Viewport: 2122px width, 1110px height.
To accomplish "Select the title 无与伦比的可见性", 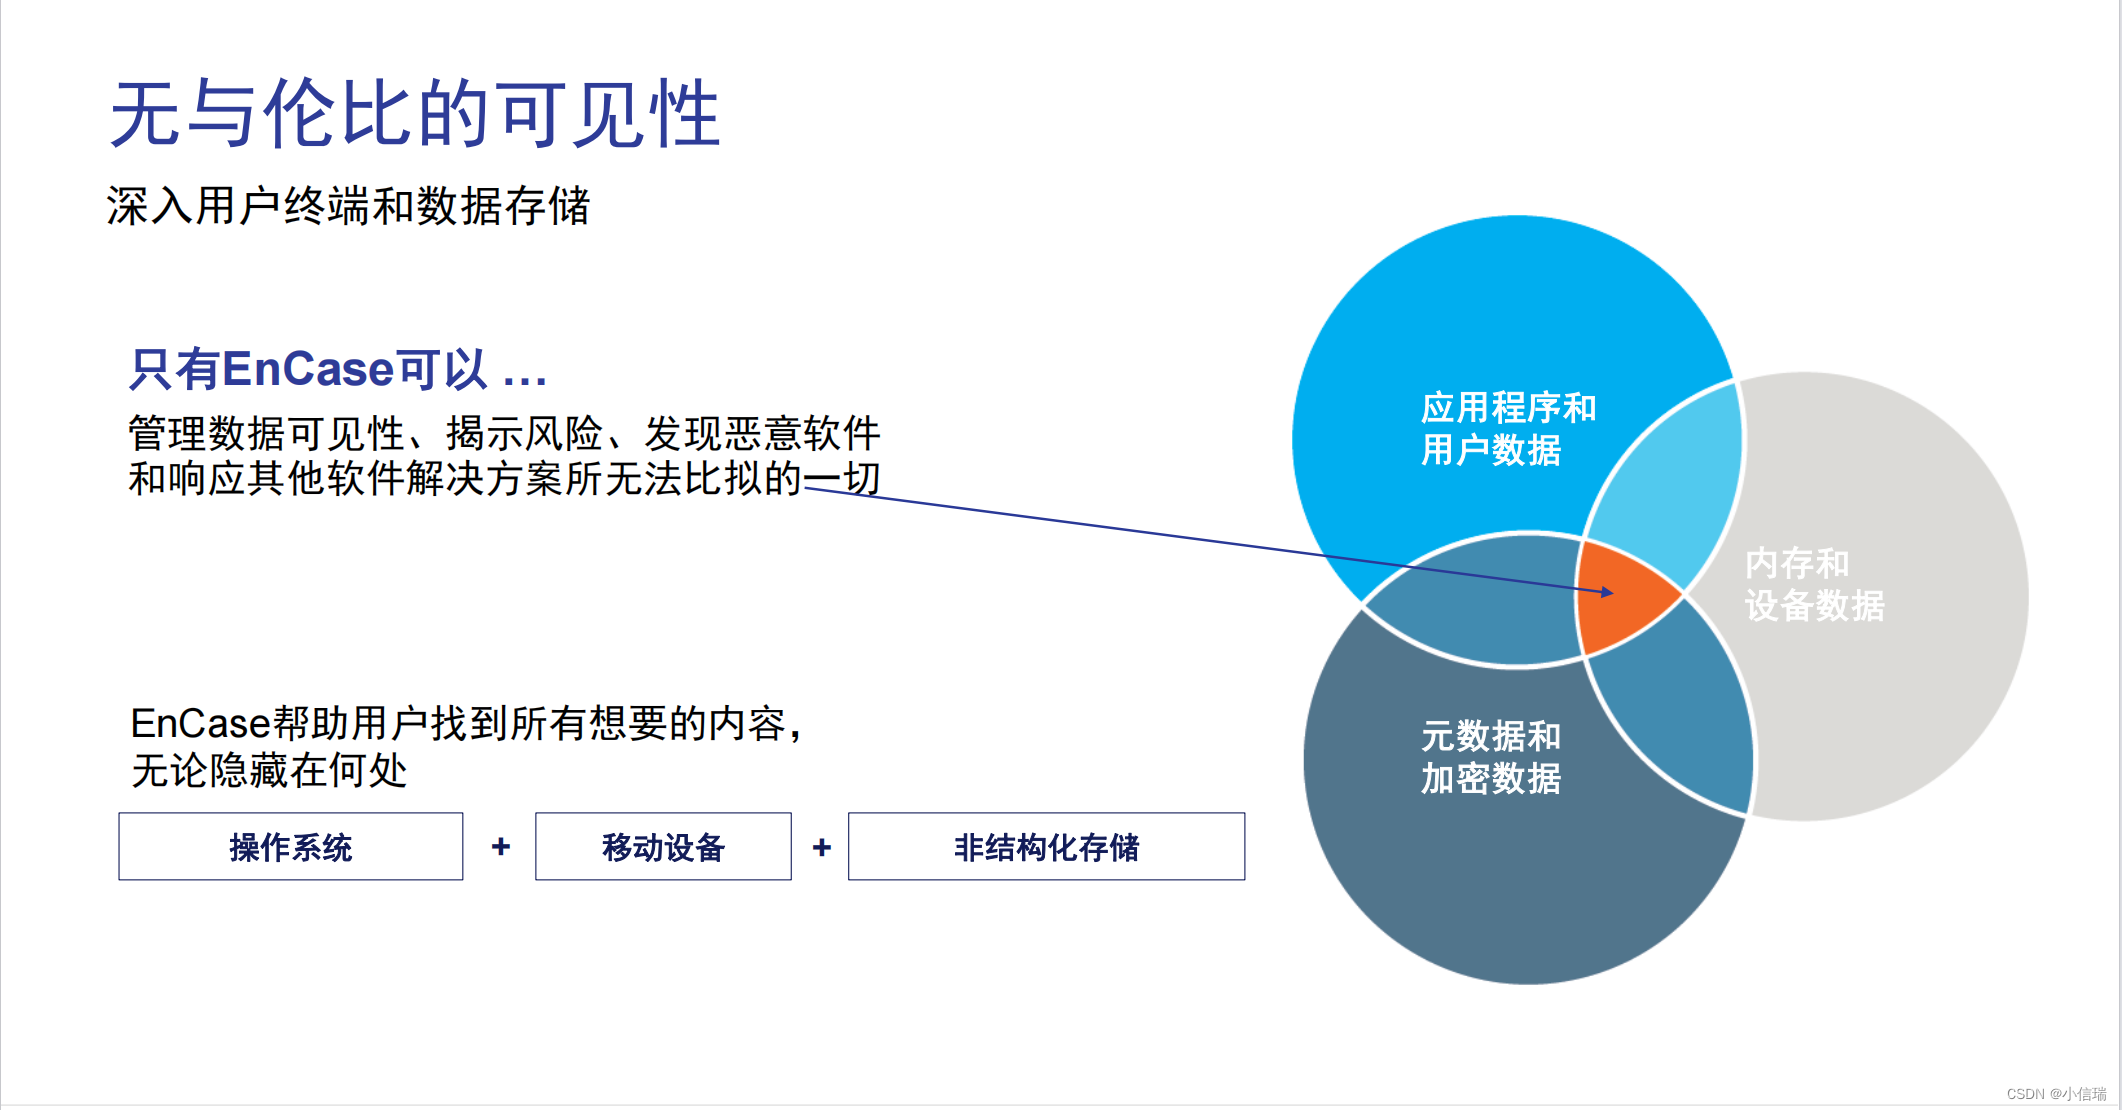I will coord(415,114).
